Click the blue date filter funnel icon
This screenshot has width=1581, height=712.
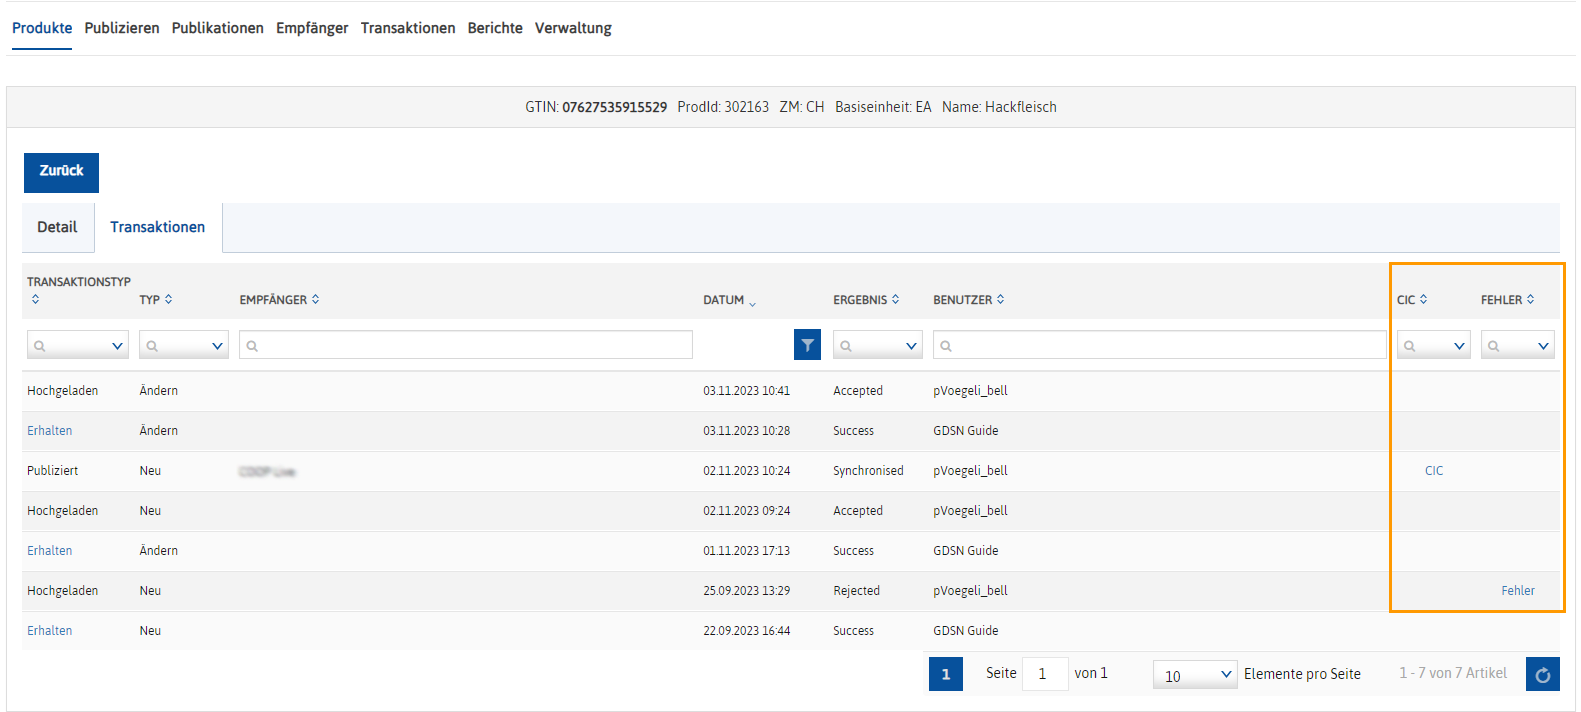(x=807, y=345)
